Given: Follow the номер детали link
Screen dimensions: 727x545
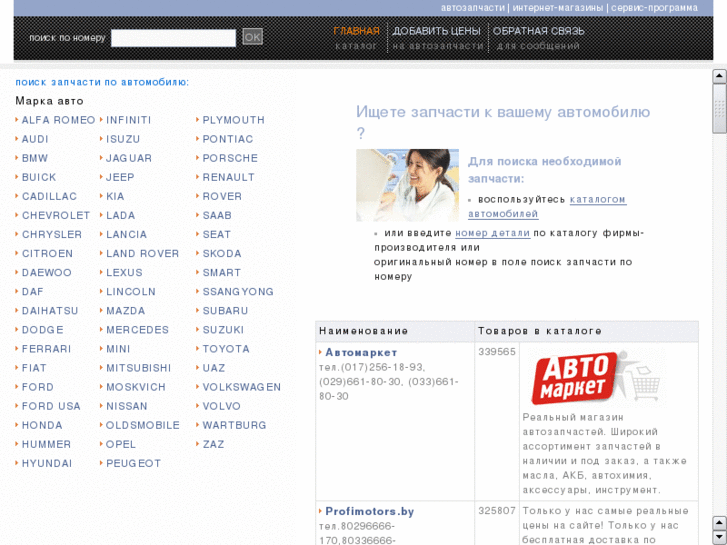Looking at the screenshot, I should (x=492, y=233).
